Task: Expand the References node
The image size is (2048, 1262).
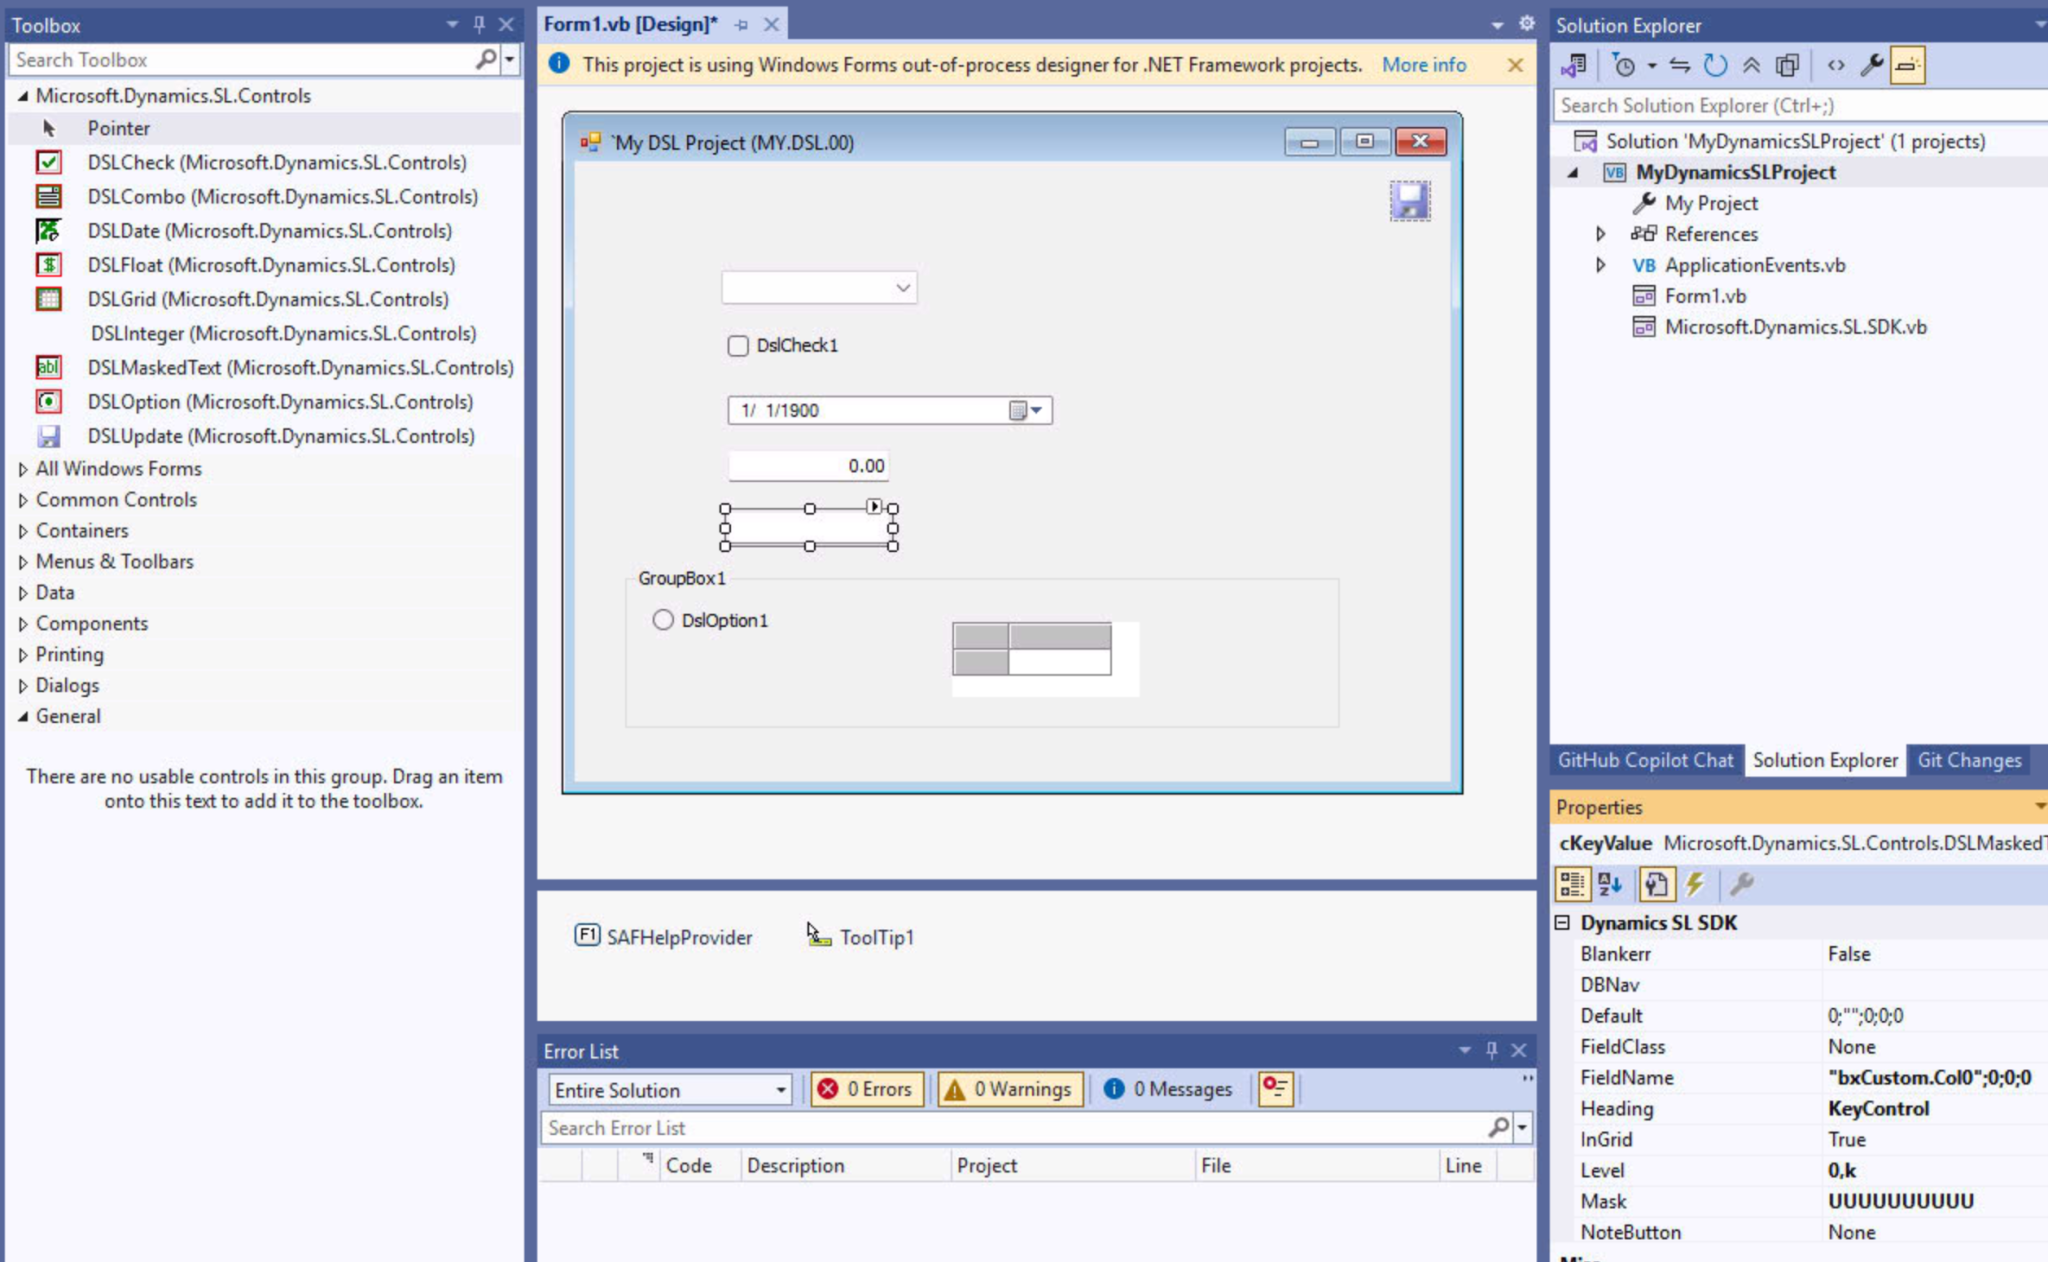Action: point(1602,234)
